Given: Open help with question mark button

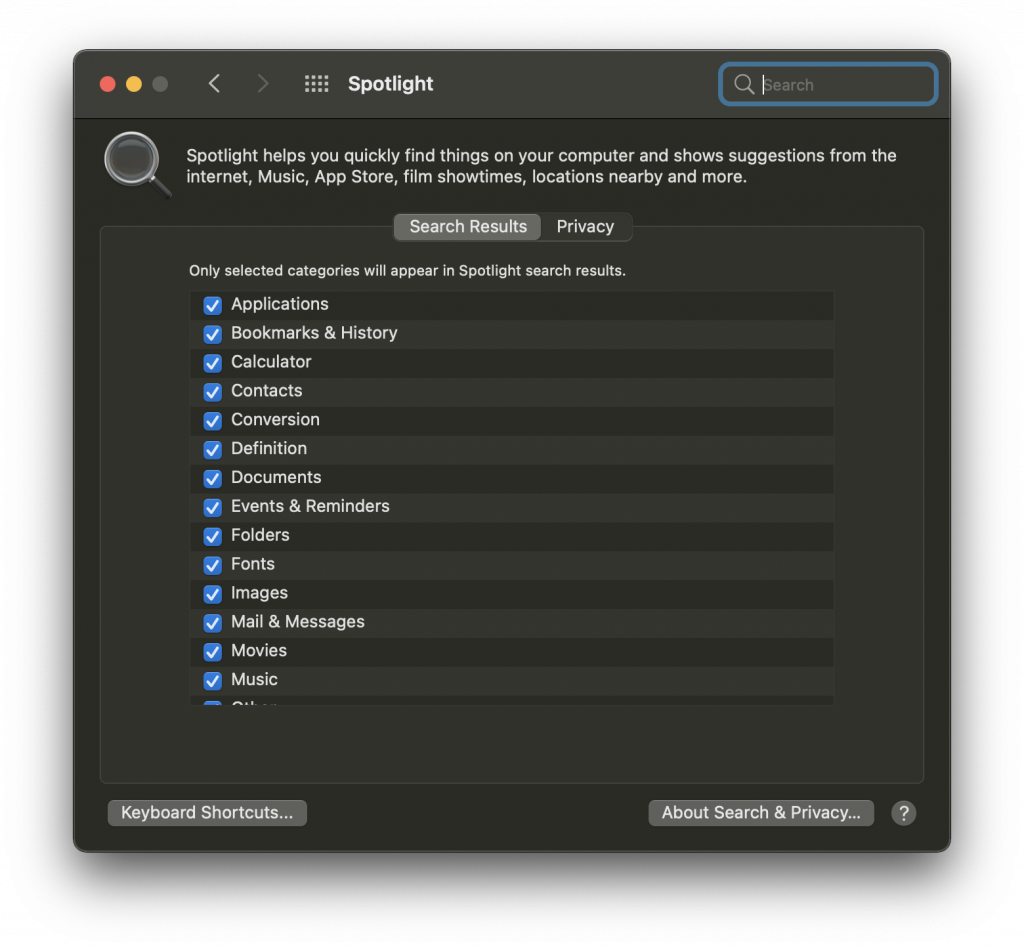Looking at the screenshot, I should point(904,813).
